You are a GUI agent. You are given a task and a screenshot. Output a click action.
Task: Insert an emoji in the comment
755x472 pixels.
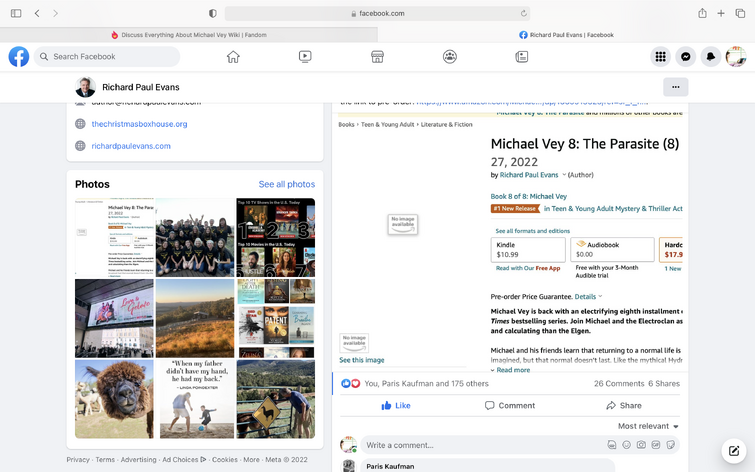click(626, 445)
